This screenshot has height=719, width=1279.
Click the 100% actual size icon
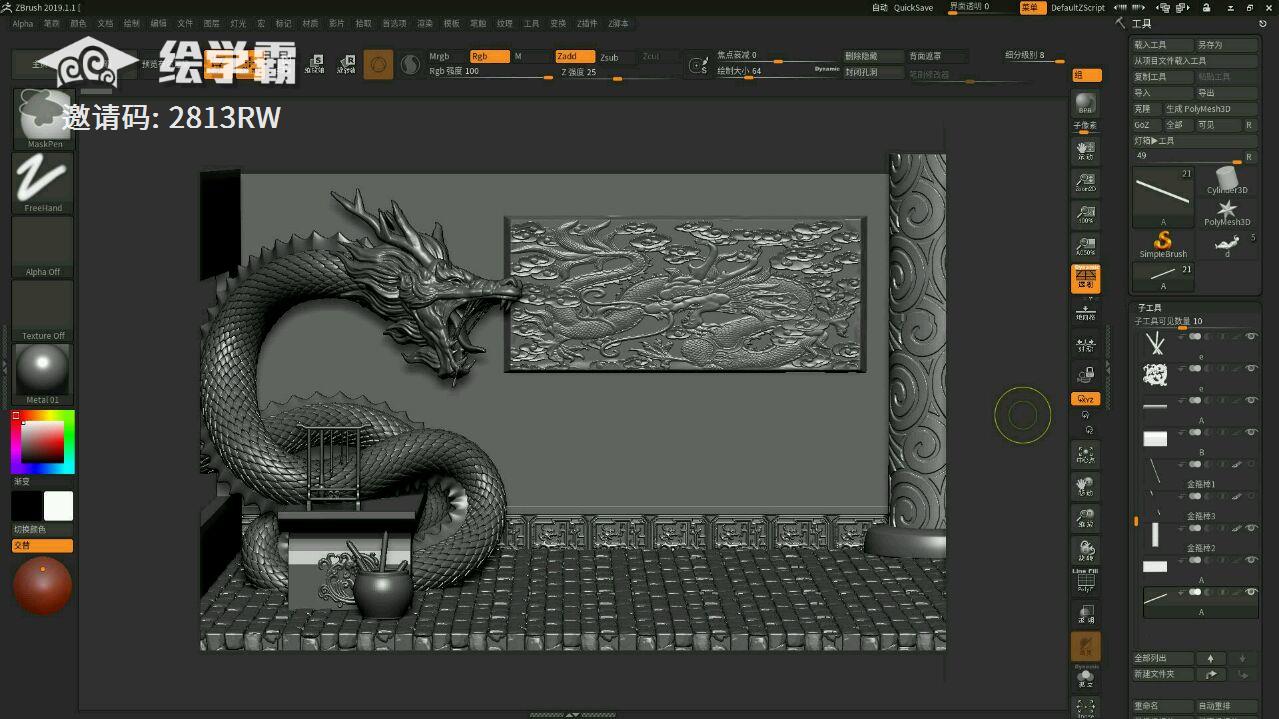1085,213
